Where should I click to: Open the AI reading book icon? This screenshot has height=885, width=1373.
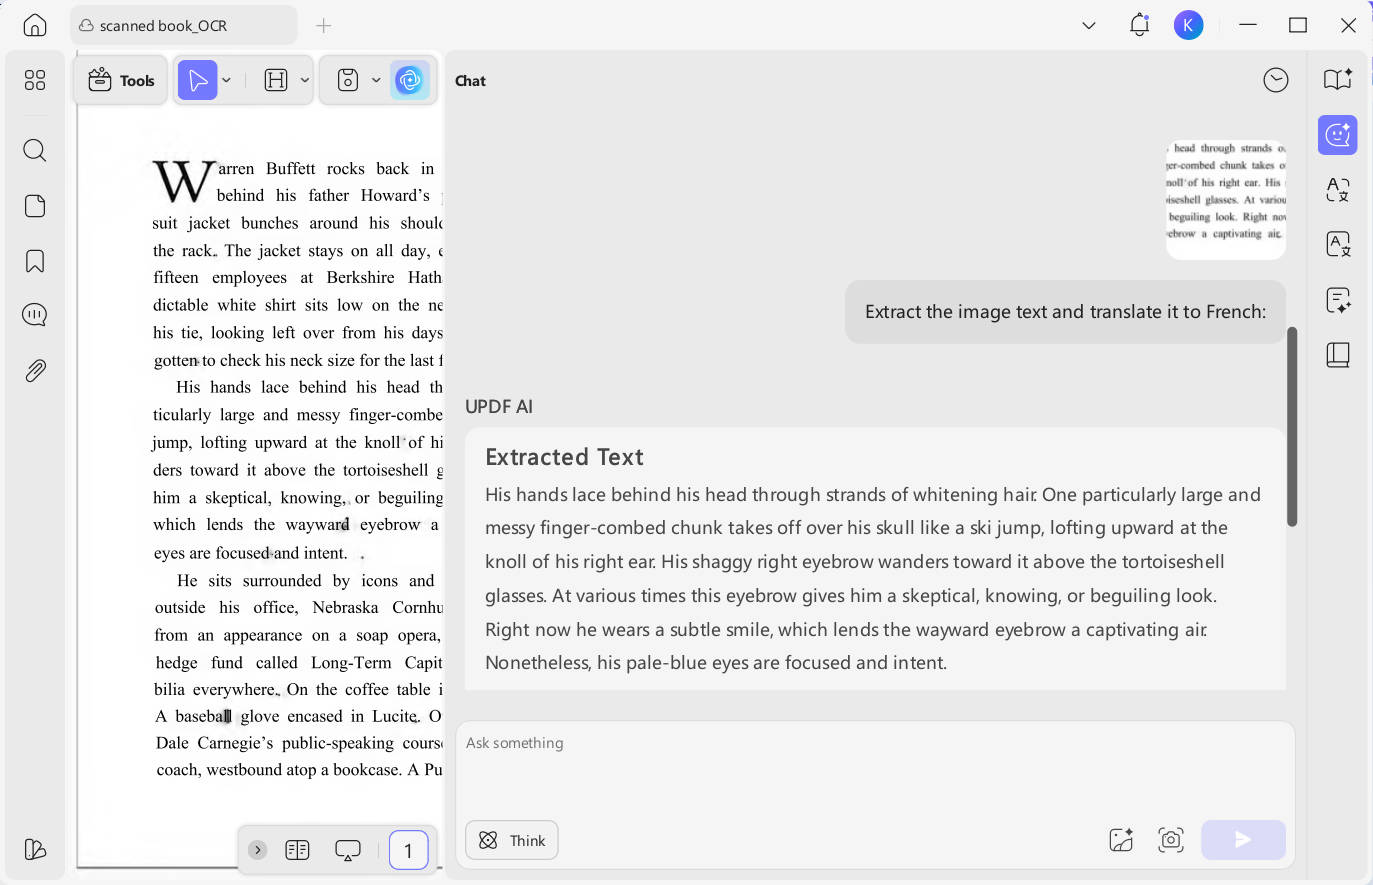click(1338, 79)
